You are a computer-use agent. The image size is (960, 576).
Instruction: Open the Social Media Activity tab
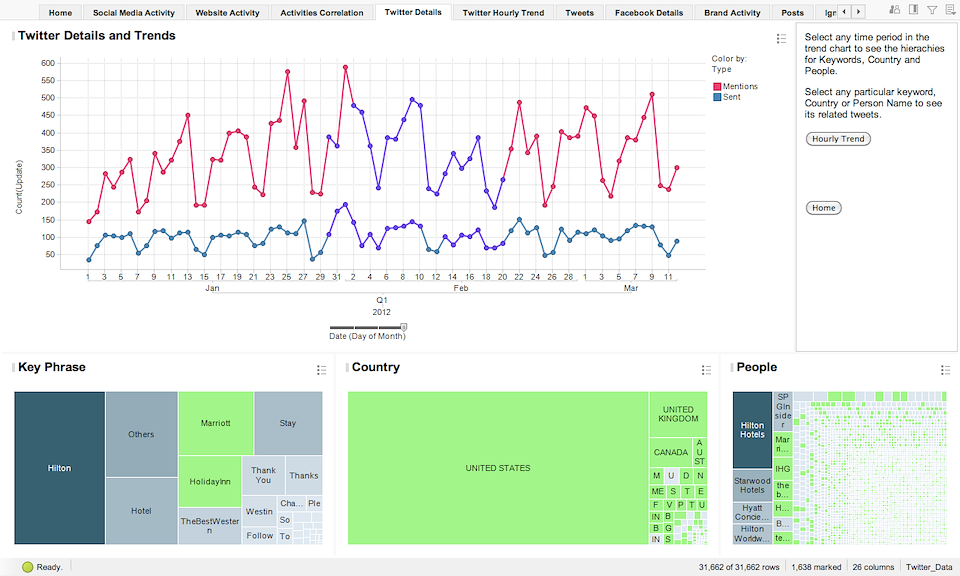(133, 12)
